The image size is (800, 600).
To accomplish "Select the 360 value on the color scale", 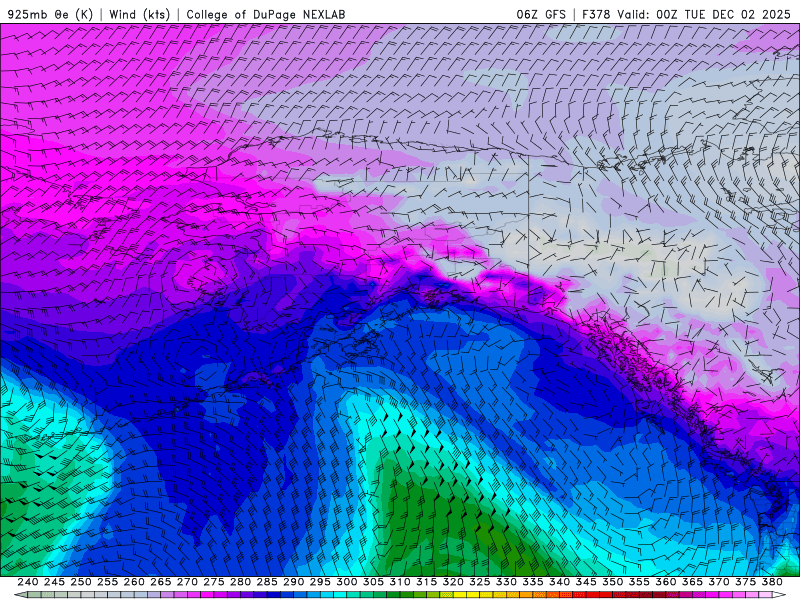I will (x=666, y=582).
